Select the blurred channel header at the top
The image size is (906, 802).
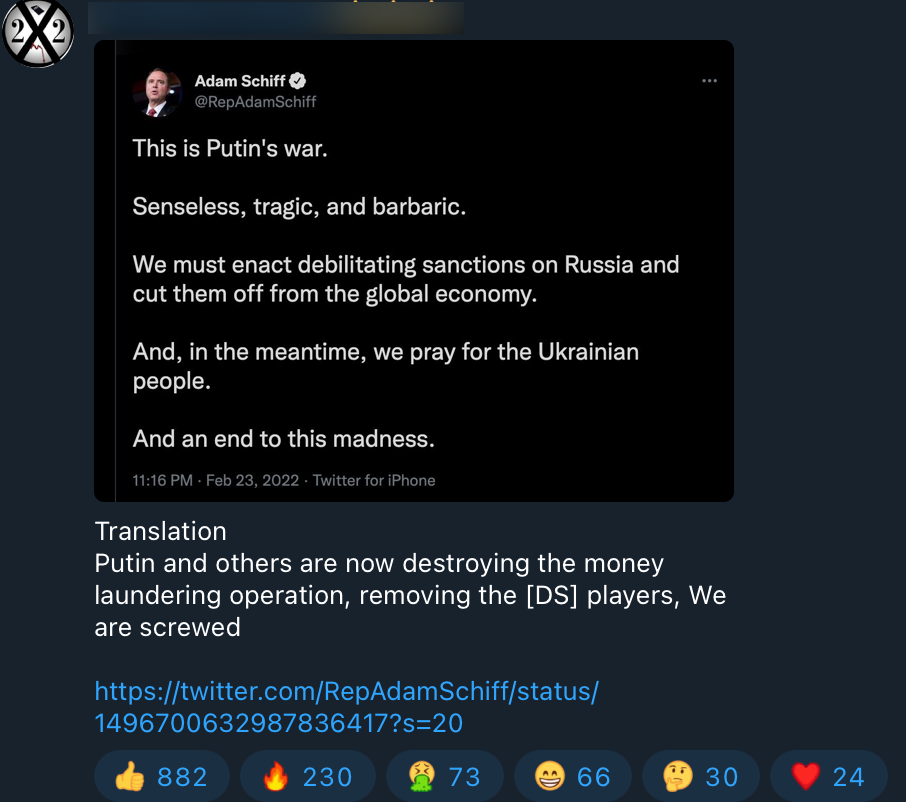277,17
